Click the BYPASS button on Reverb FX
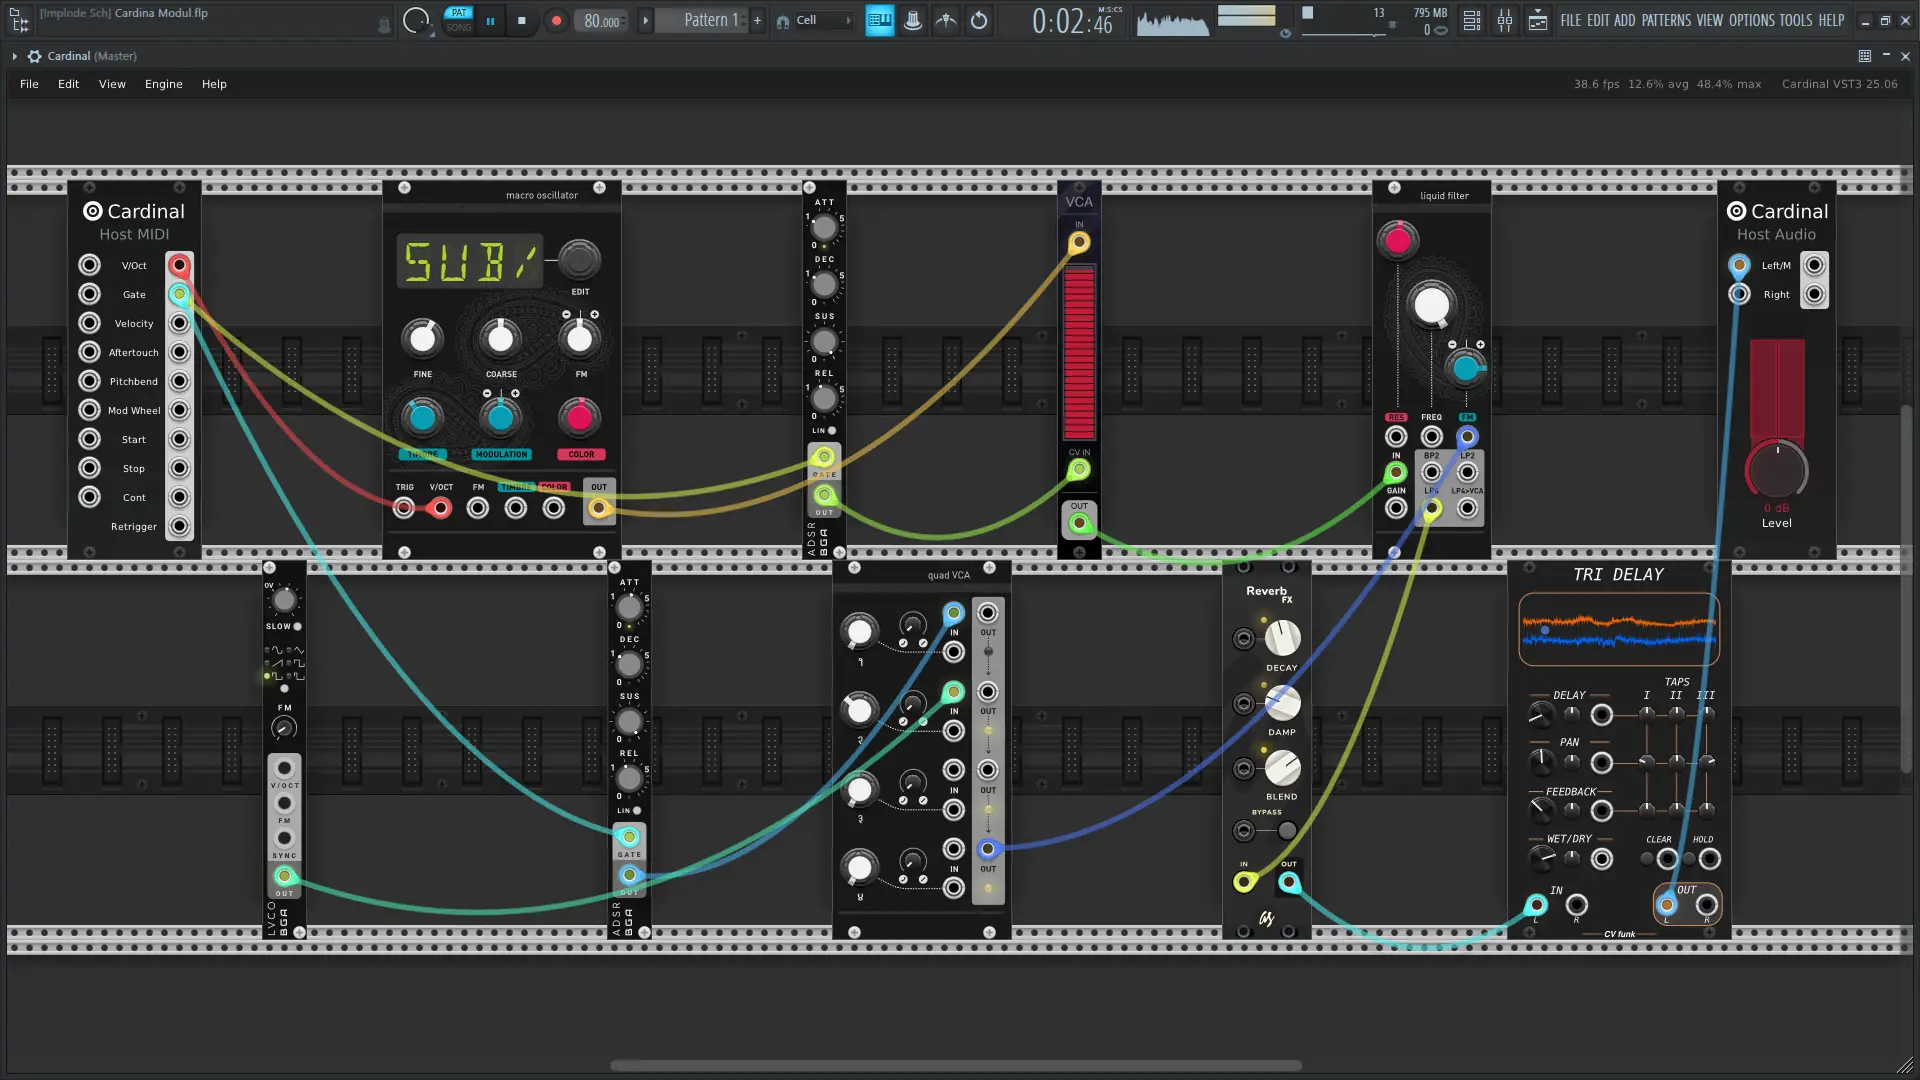This screenshot has height=1080, width=1920. 1287,830
